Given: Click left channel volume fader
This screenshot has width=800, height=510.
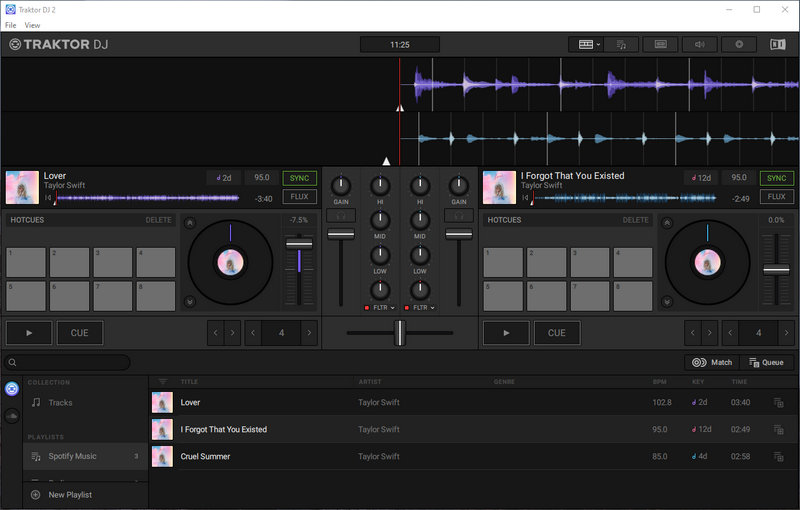Looking at the screenshot, I should 341,234.
